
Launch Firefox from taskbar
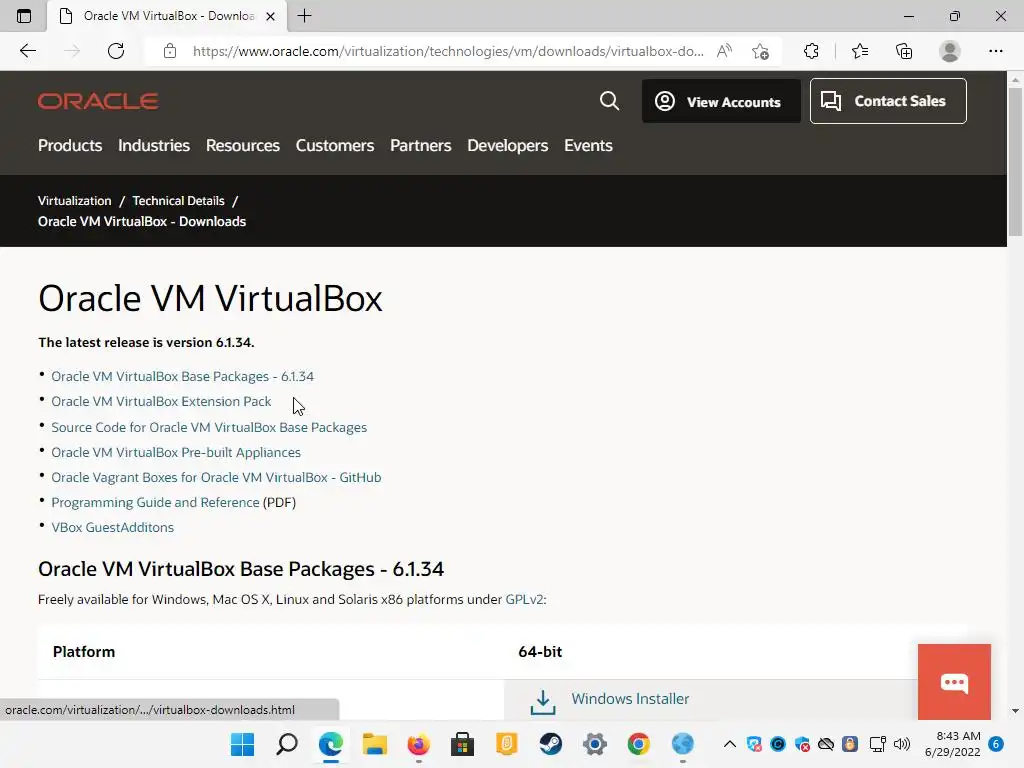(419, 744)
